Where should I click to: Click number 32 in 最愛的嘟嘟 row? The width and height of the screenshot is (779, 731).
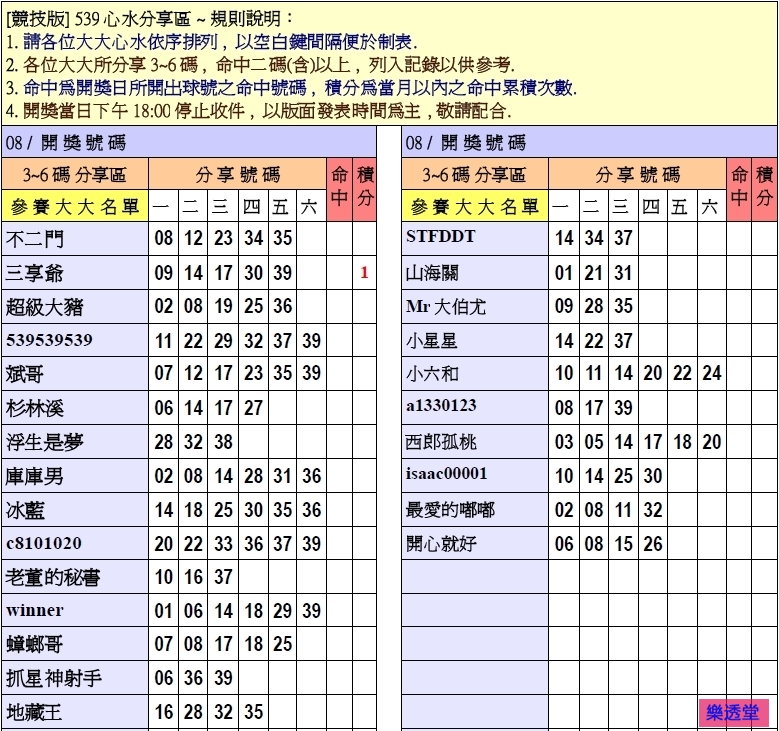point(653,510)
